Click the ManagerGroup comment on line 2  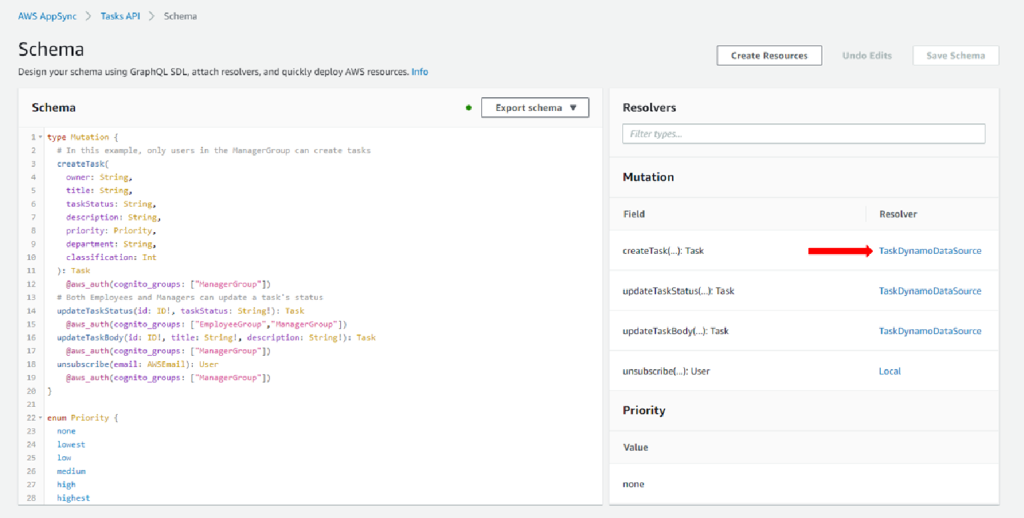tap(214, 150)
